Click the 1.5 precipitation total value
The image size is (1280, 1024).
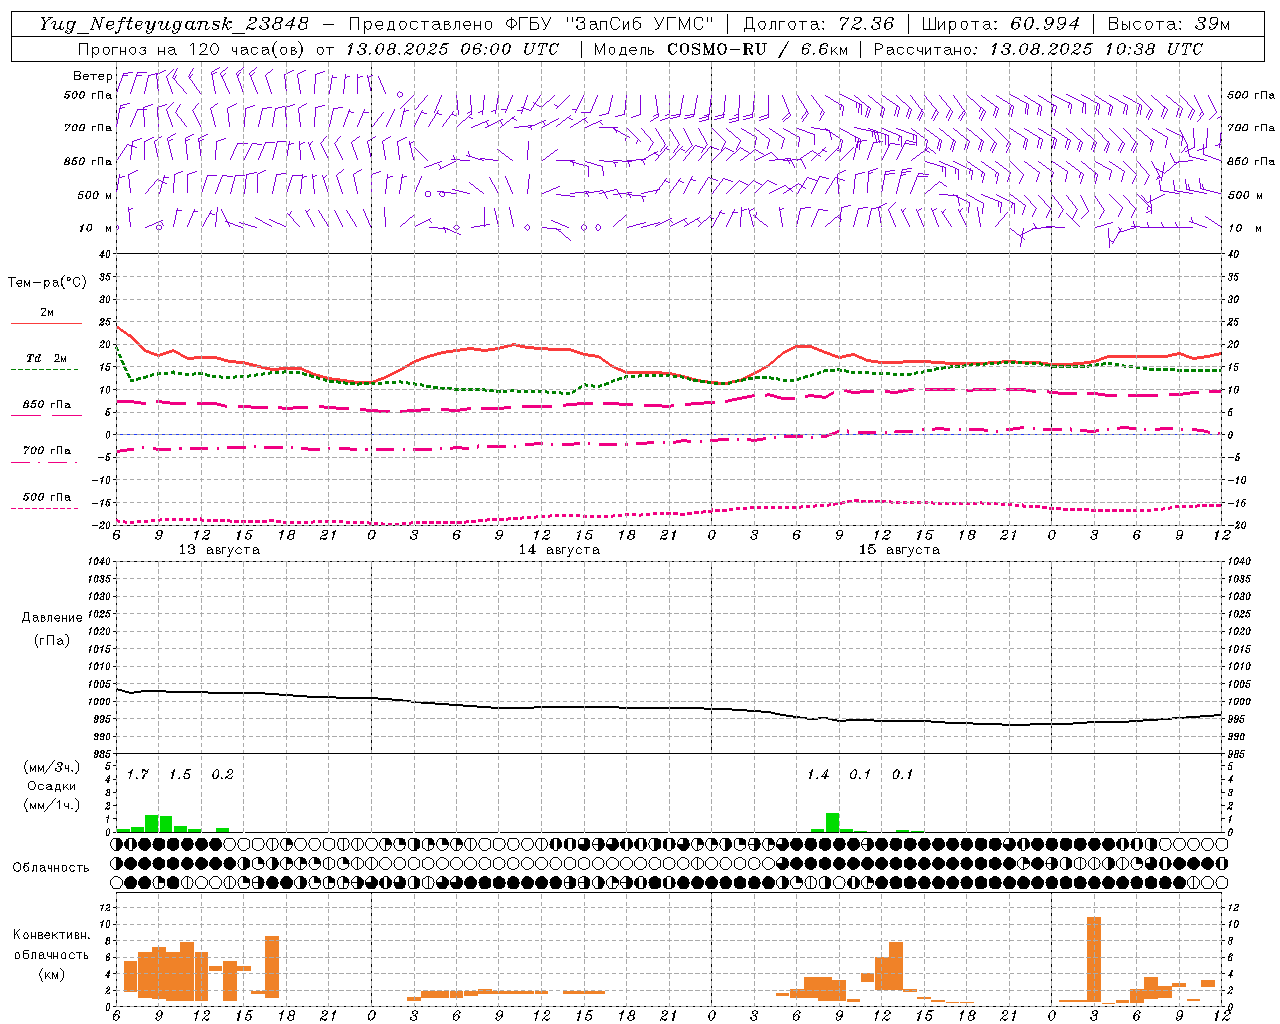click(180, 775)
